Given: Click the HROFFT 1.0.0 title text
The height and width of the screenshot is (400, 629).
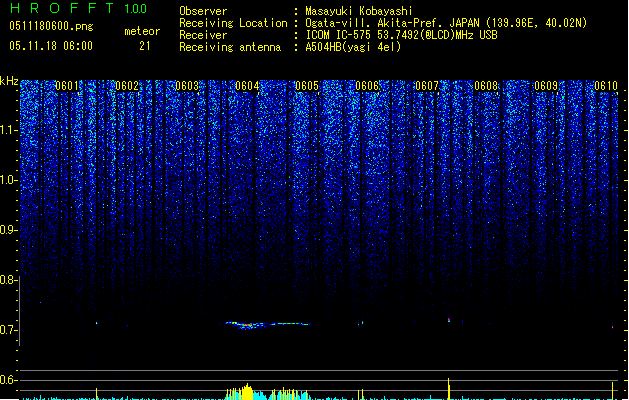Looking at the screenshot, I should (78, 8).
